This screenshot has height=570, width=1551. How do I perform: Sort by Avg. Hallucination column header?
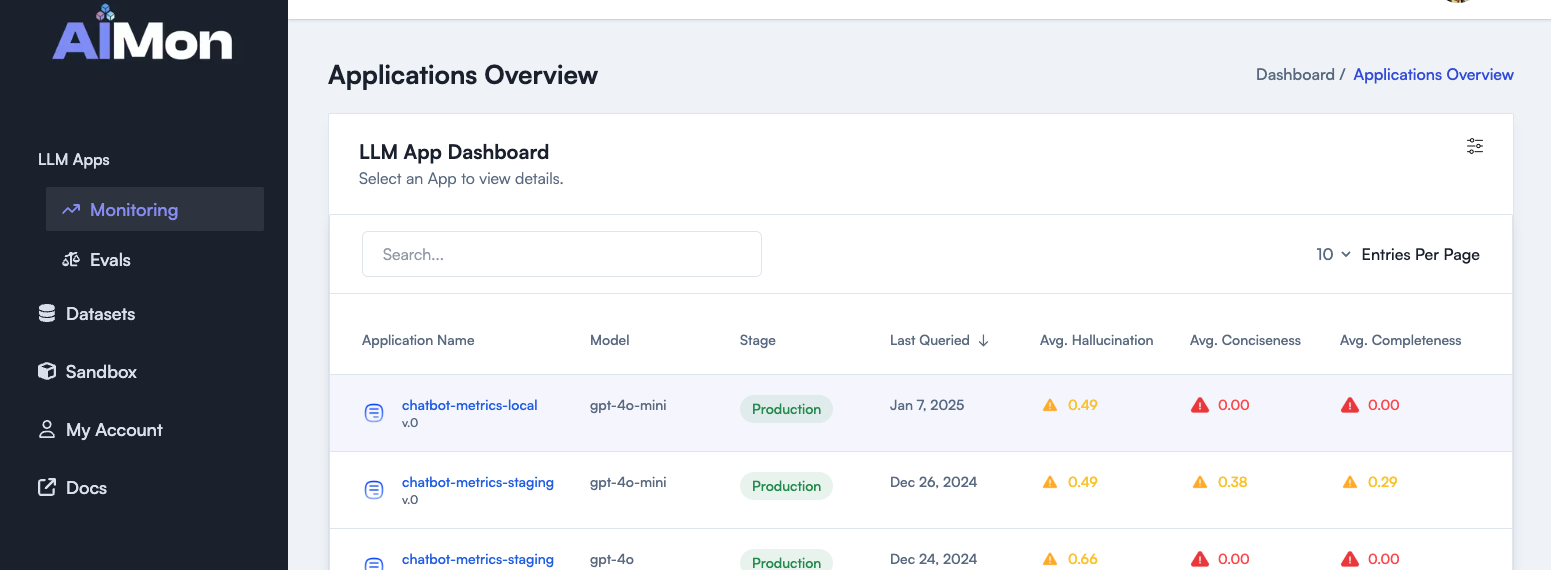point(1096,341)
